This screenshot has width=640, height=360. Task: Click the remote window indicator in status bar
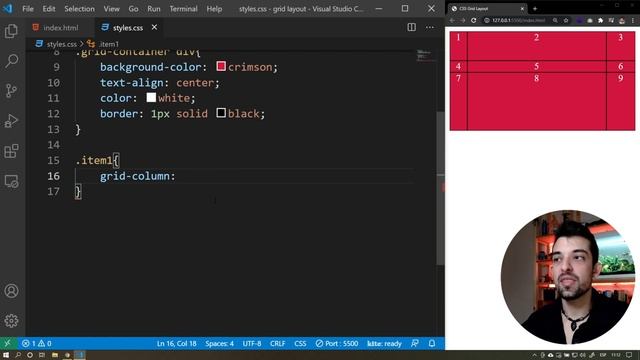7,343
